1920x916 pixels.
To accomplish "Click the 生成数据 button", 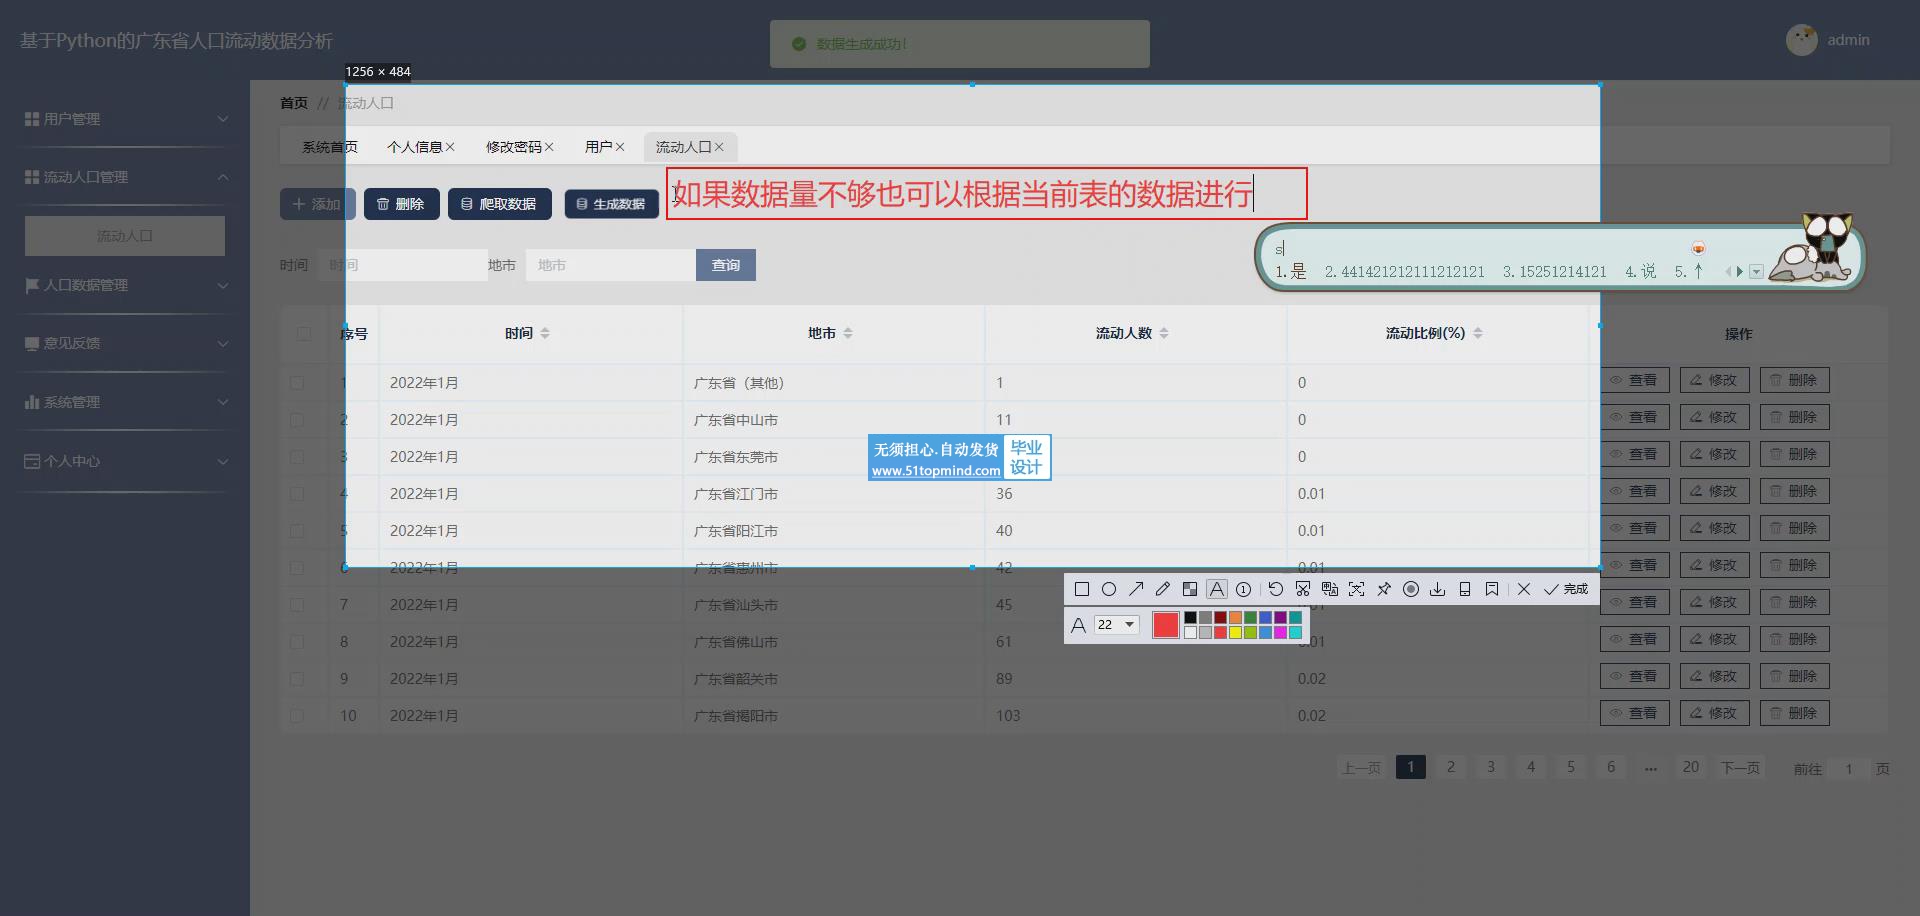I will point(611,204).
